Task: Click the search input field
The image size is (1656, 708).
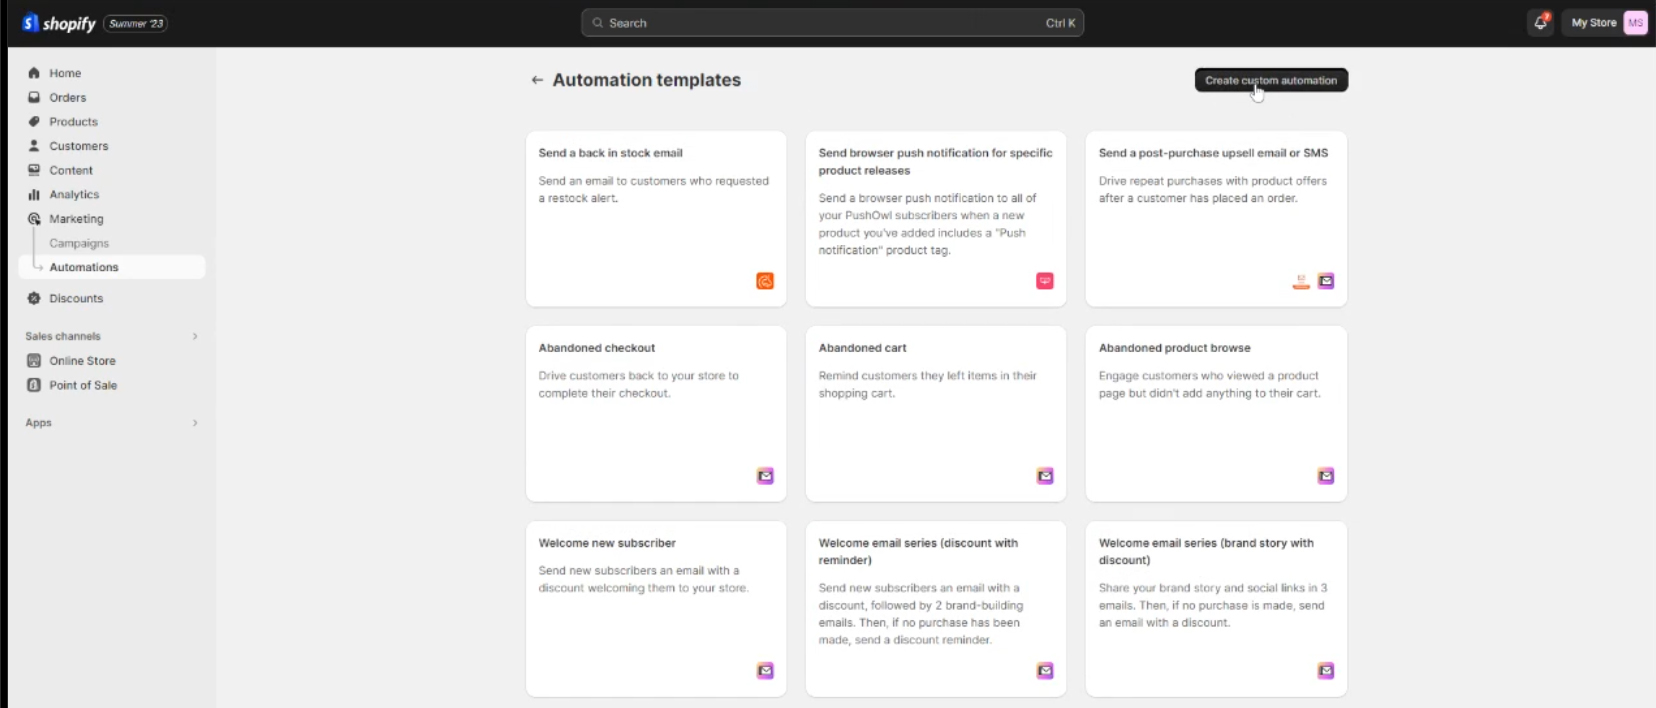Action: point(832,23)
